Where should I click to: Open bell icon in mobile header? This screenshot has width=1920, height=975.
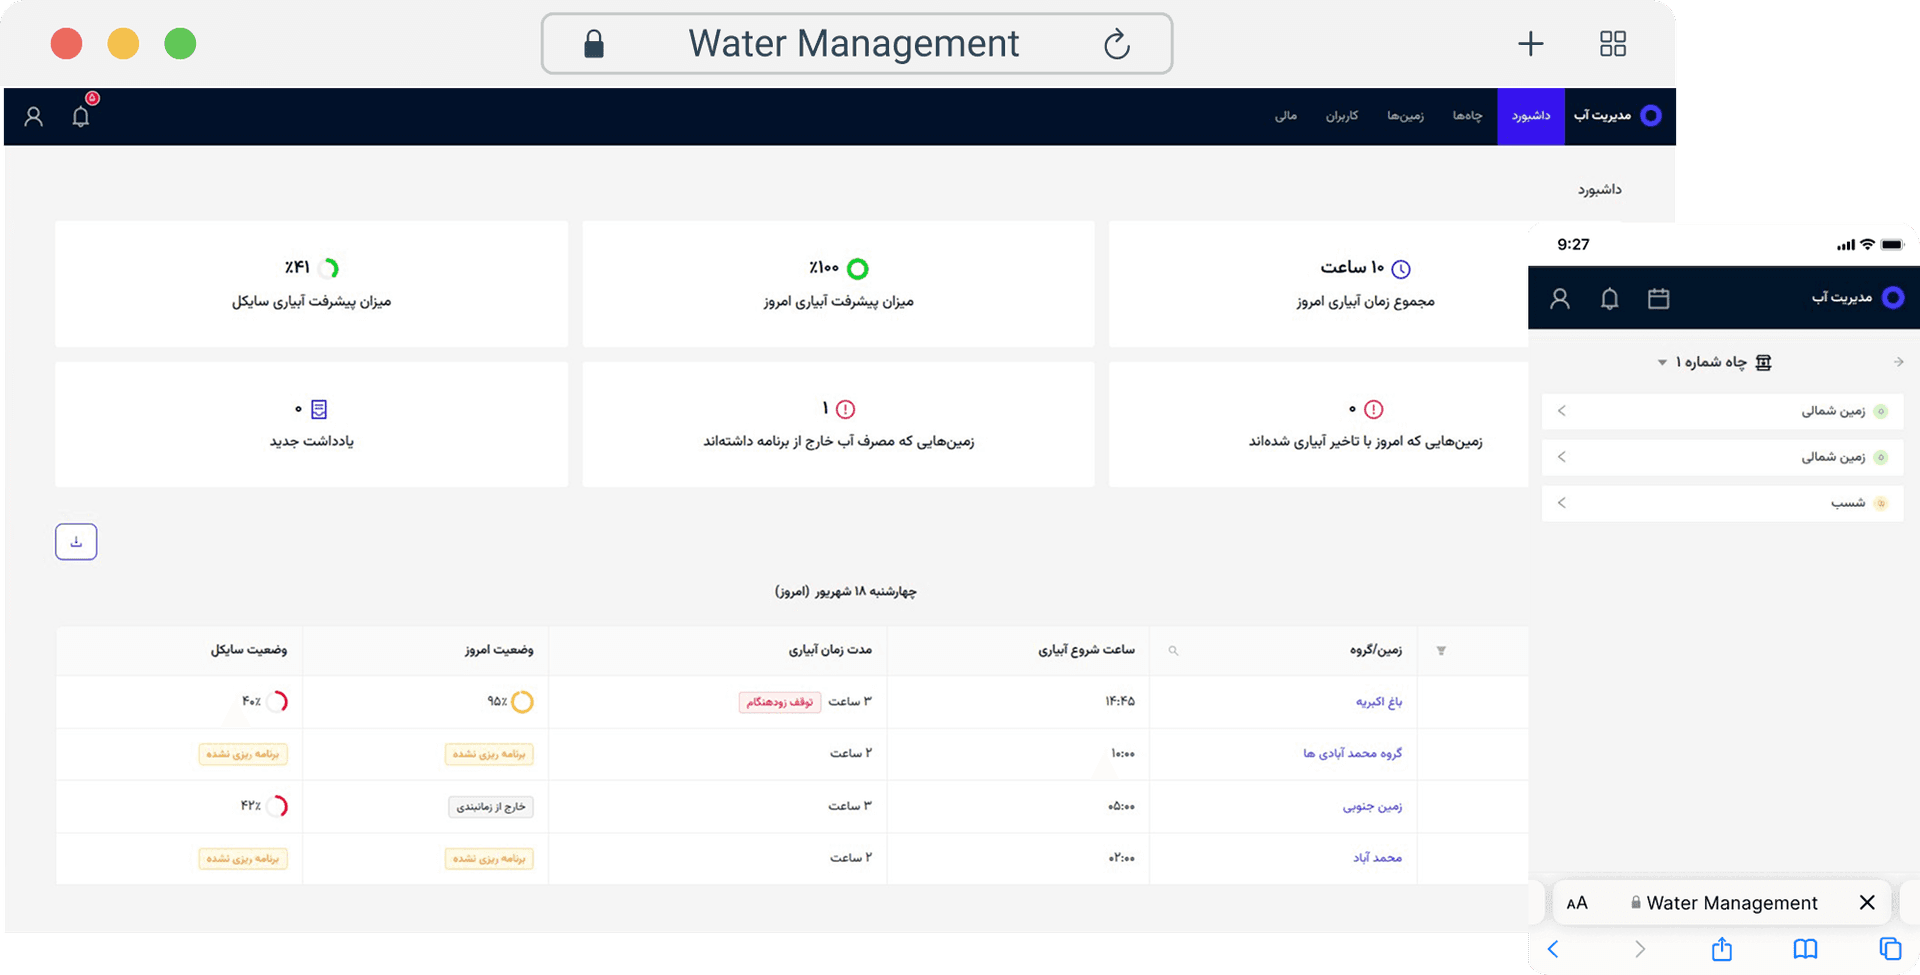(1609, 298)
